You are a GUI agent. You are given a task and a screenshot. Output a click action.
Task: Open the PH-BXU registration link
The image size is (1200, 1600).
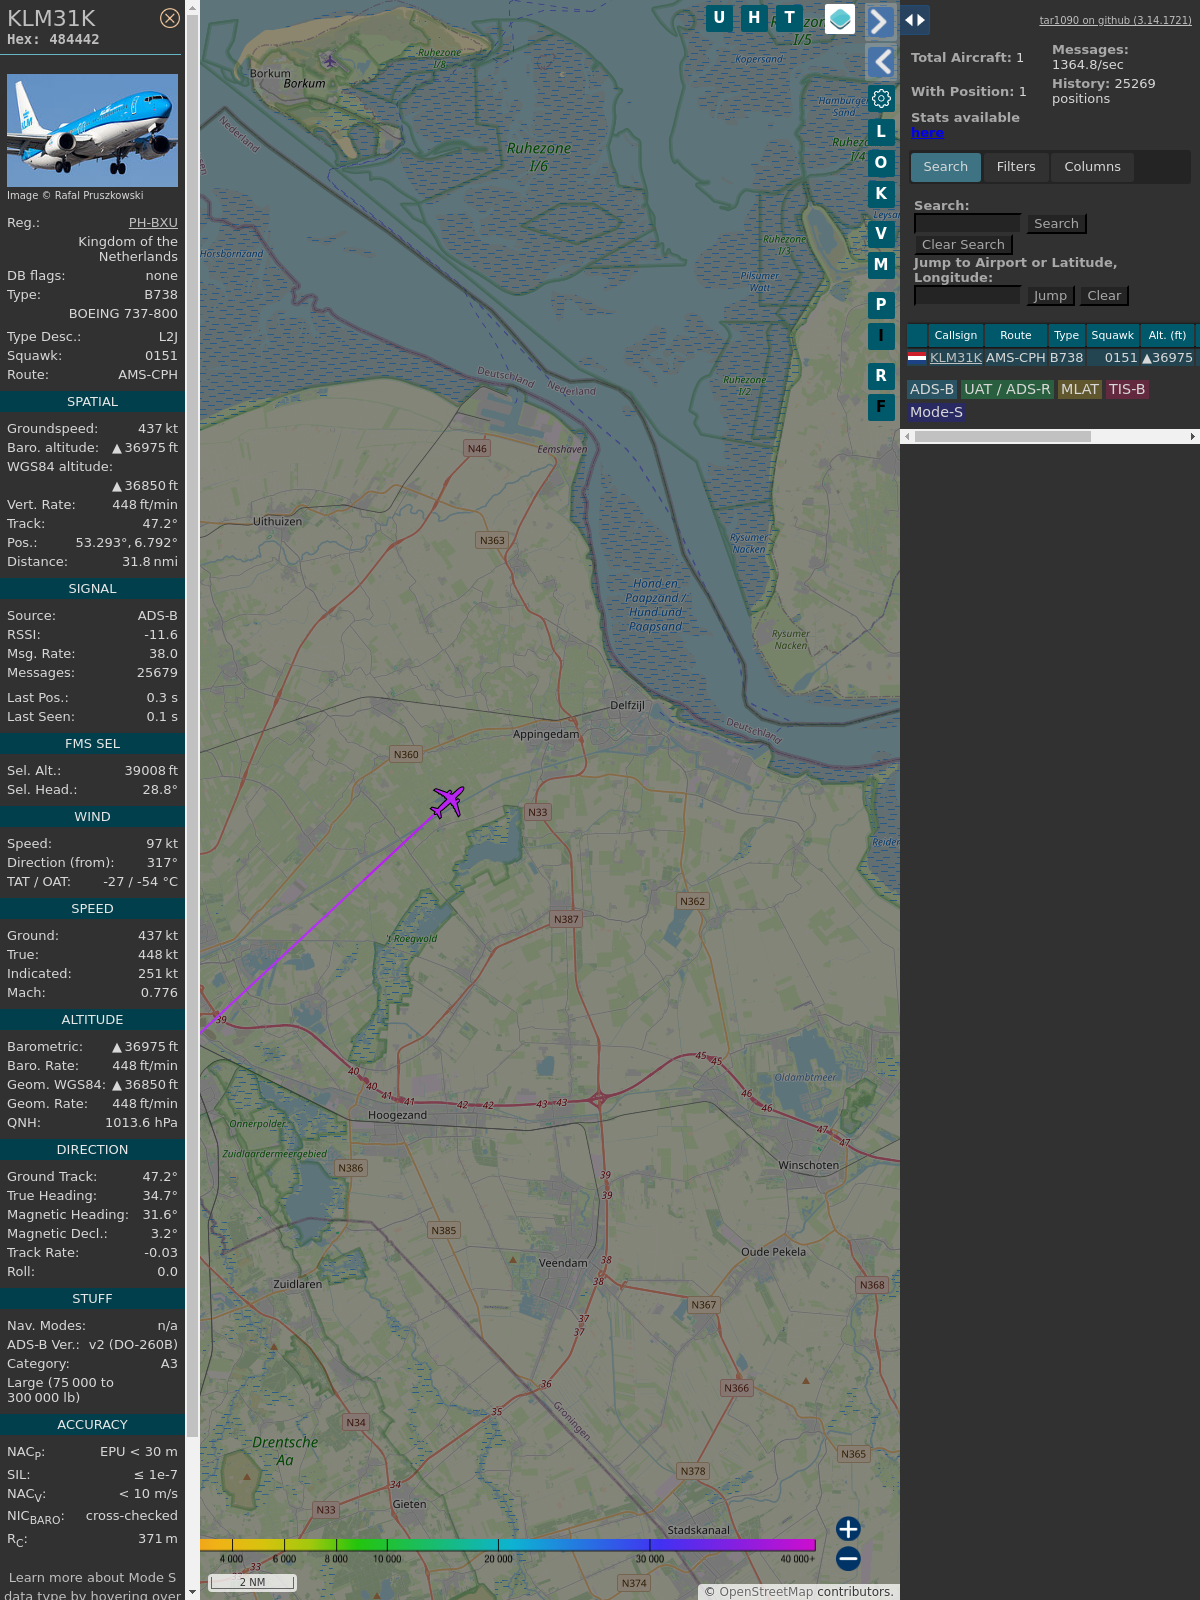tap(153, 223)
